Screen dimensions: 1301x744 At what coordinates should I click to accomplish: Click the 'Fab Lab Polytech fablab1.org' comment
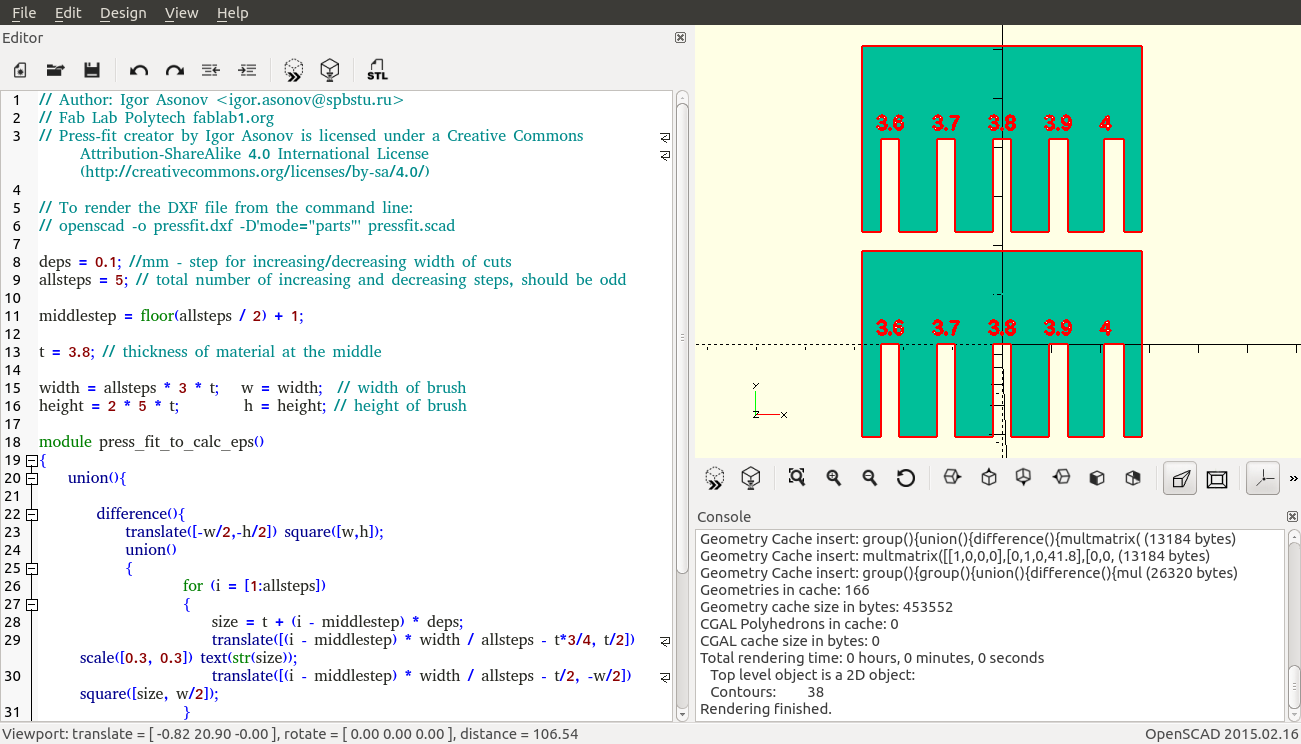[x=156, y=118]
